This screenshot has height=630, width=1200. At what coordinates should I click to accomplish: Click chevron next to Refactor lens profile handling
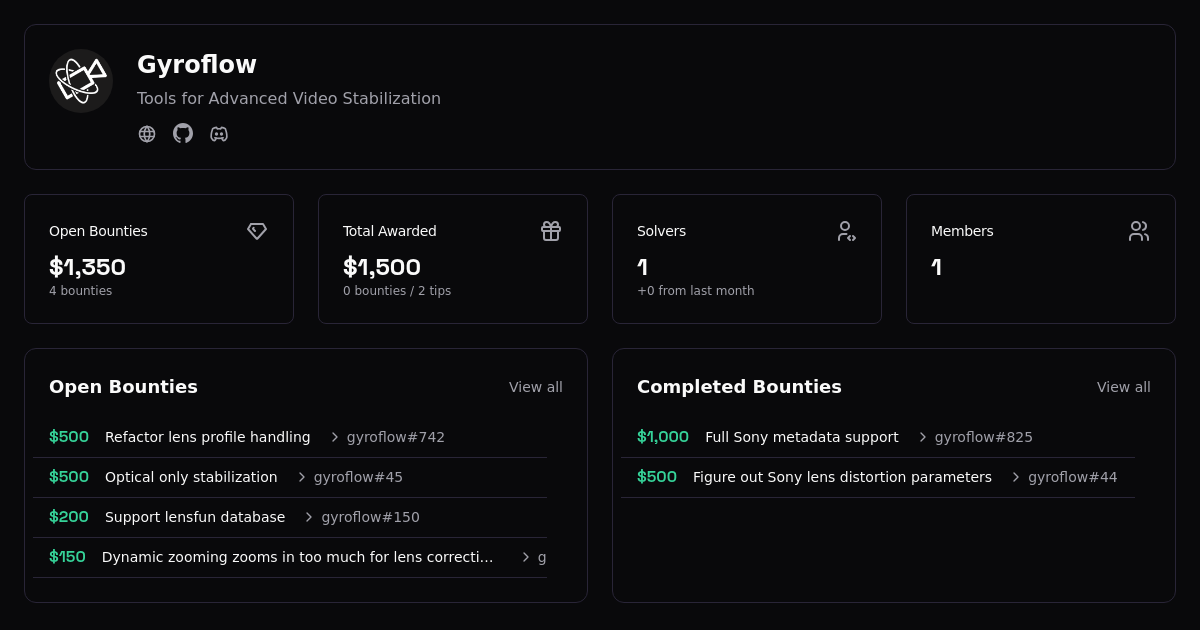335,437
